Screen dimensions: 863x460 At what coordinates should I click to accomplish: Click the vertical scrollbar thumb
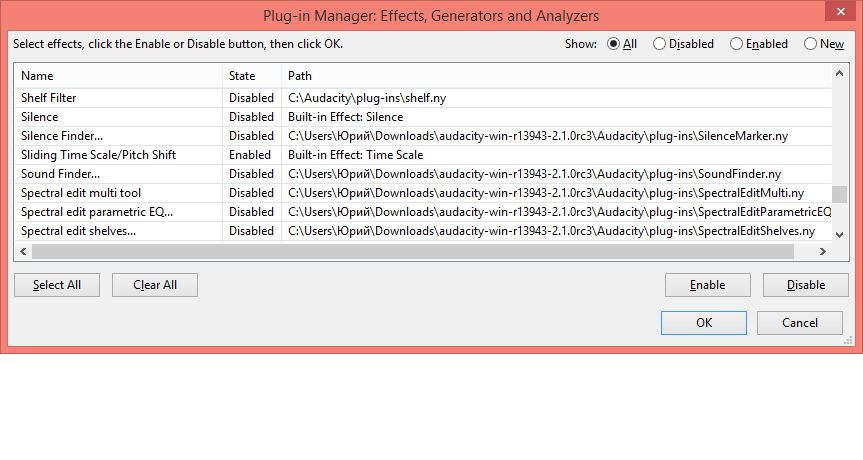pyautogui.click(x=840, y=195)
